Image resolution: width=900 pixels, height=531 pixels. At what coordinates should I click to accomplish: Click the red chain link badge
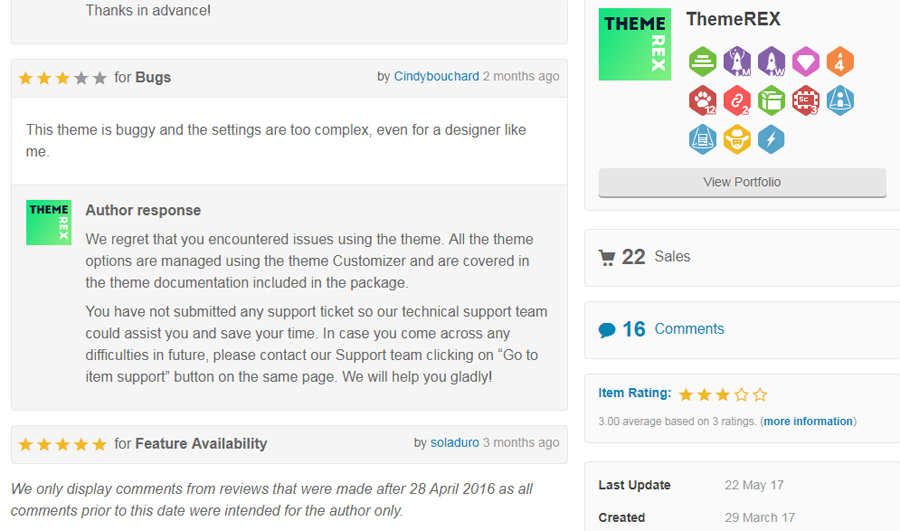tap(737, 101)
